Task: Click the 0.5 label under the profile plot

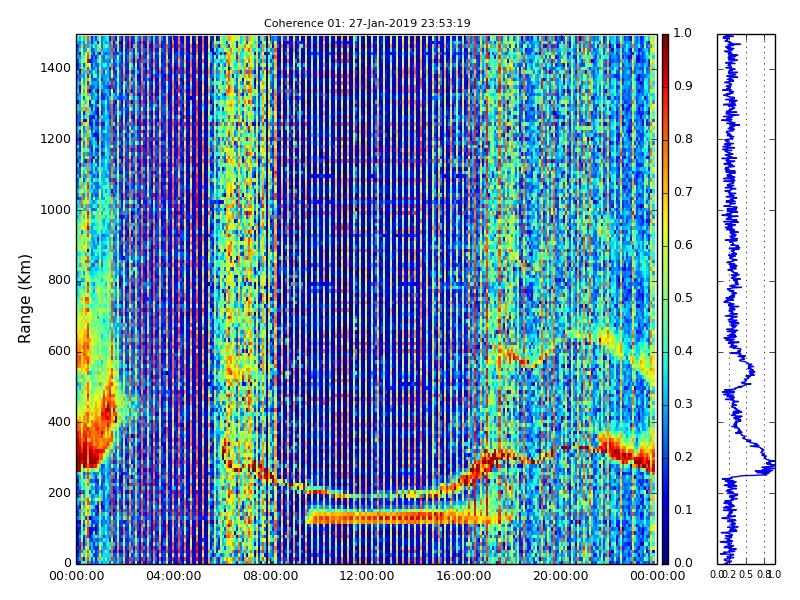Action: pyautogui.click(x=746, y=574)
